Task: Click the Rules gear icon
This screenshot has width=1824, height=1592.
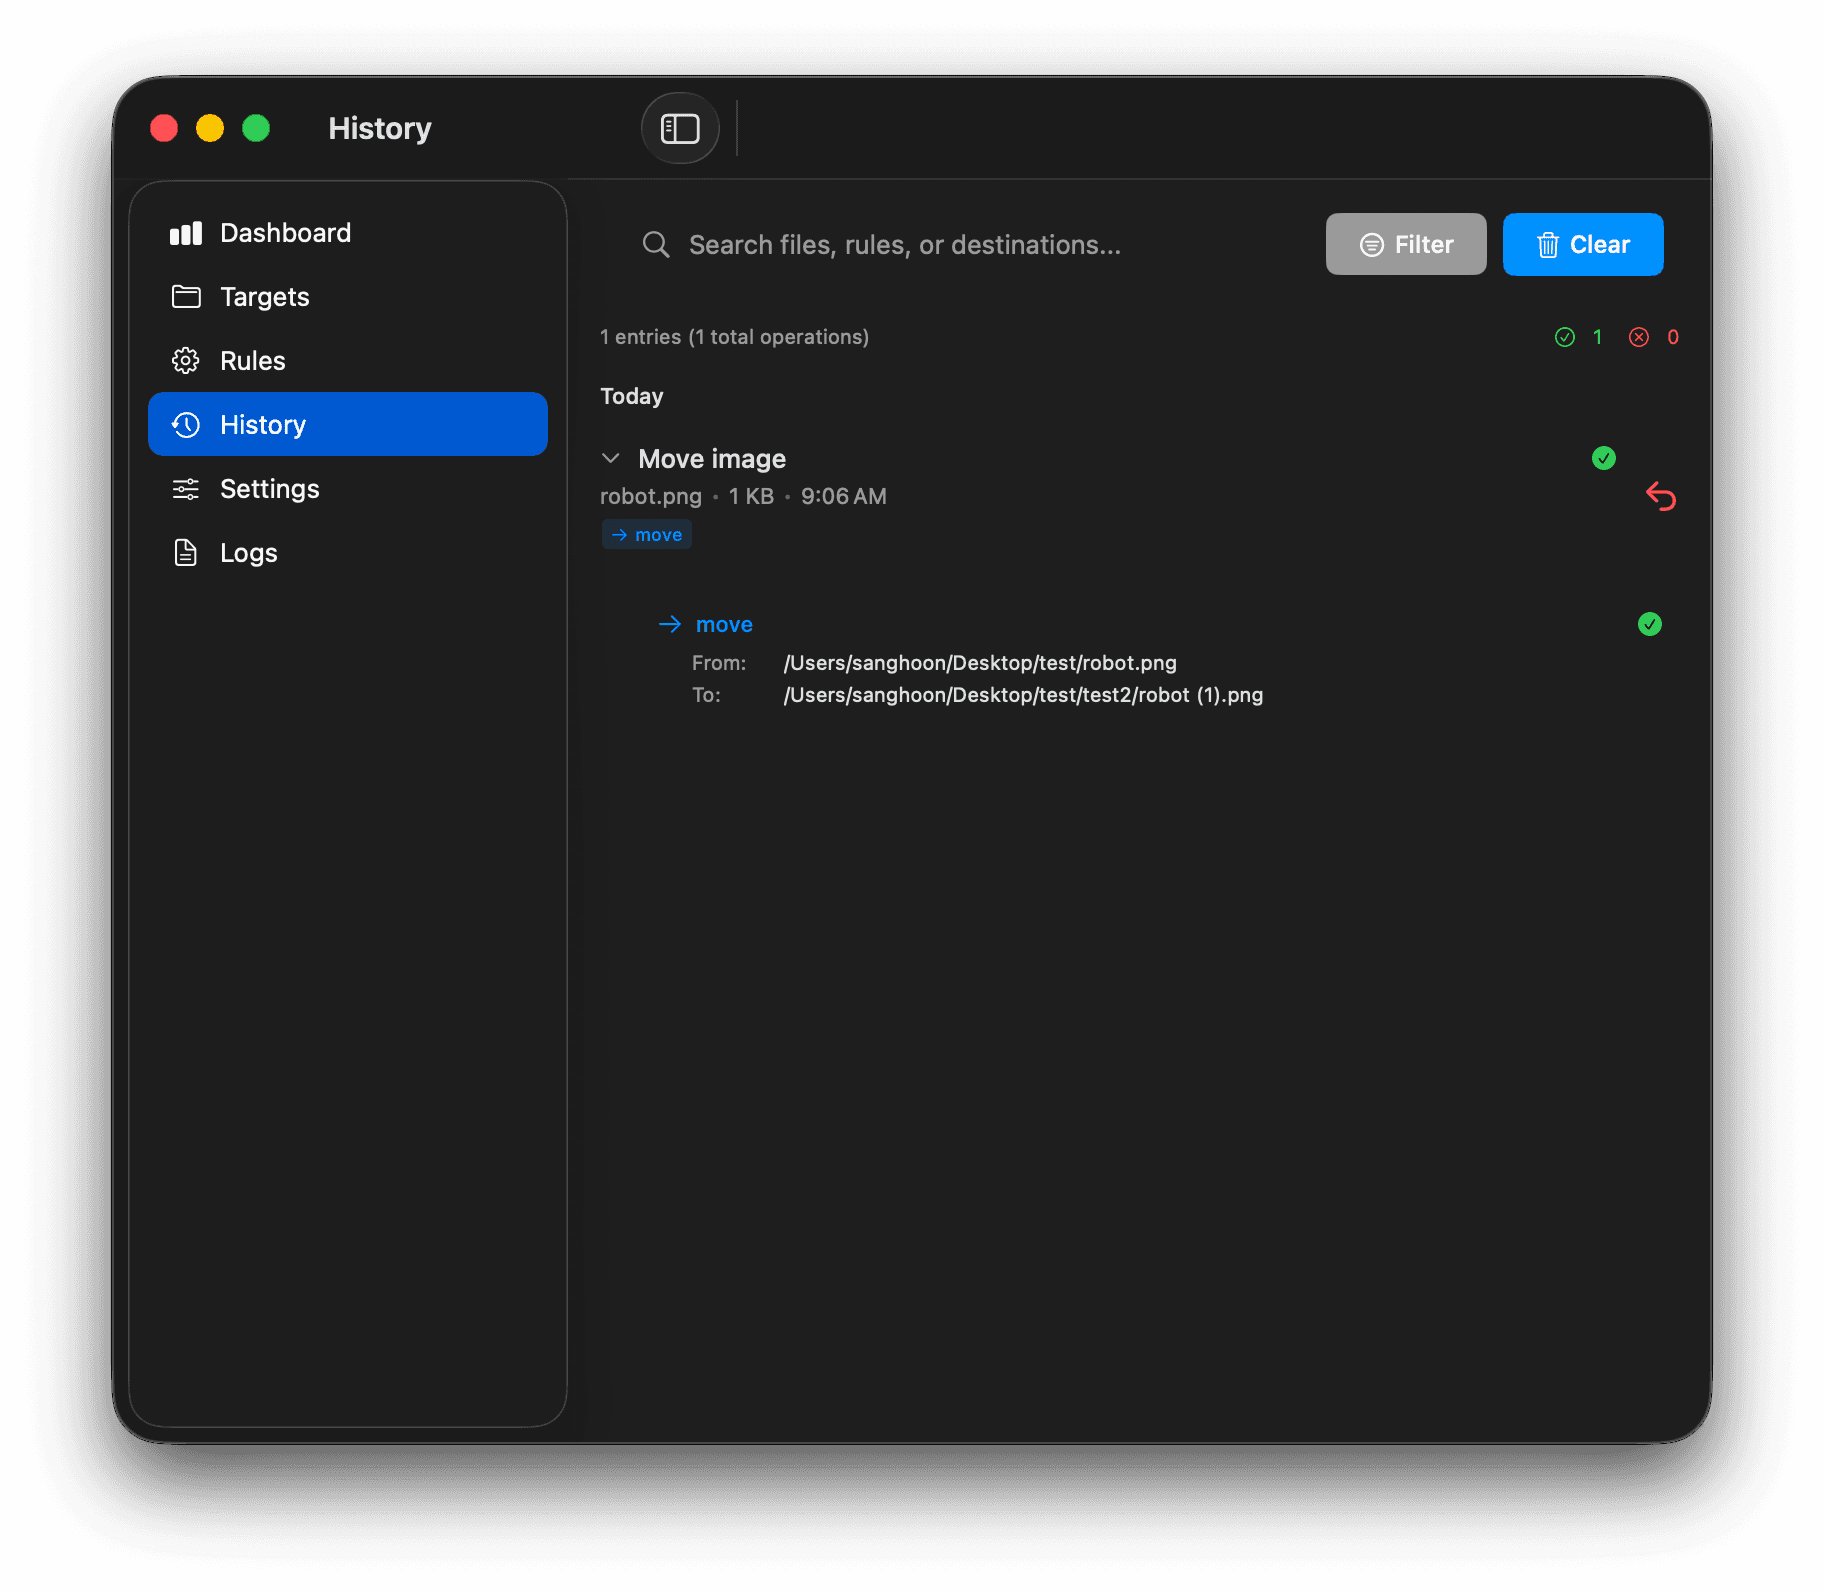Action: pyautogui.click(x=186, y=360)
